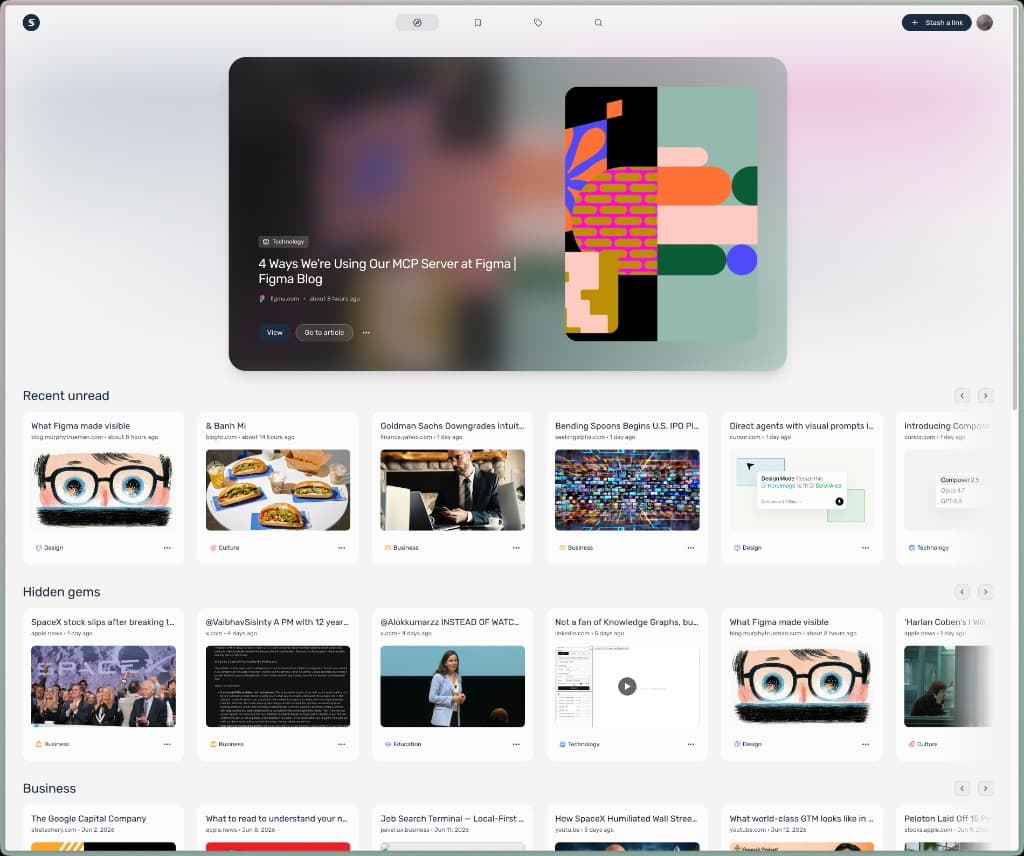The height and width of the screenshot is (856, 1024).
Task: Click Business tag on Bending Spoons card
Action: pos(575,548)
